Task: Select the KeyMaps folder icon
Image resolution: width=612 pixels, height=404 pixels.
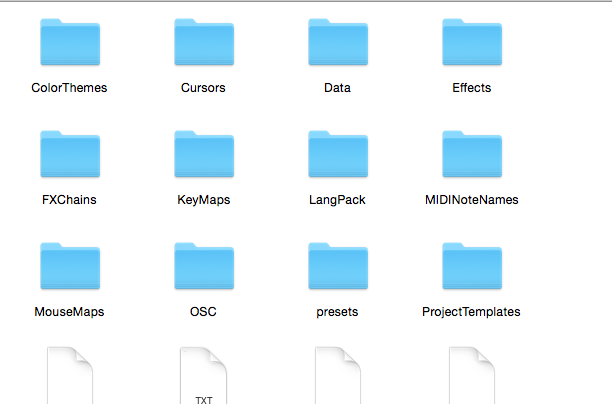Action: click(x=204, y=154)
